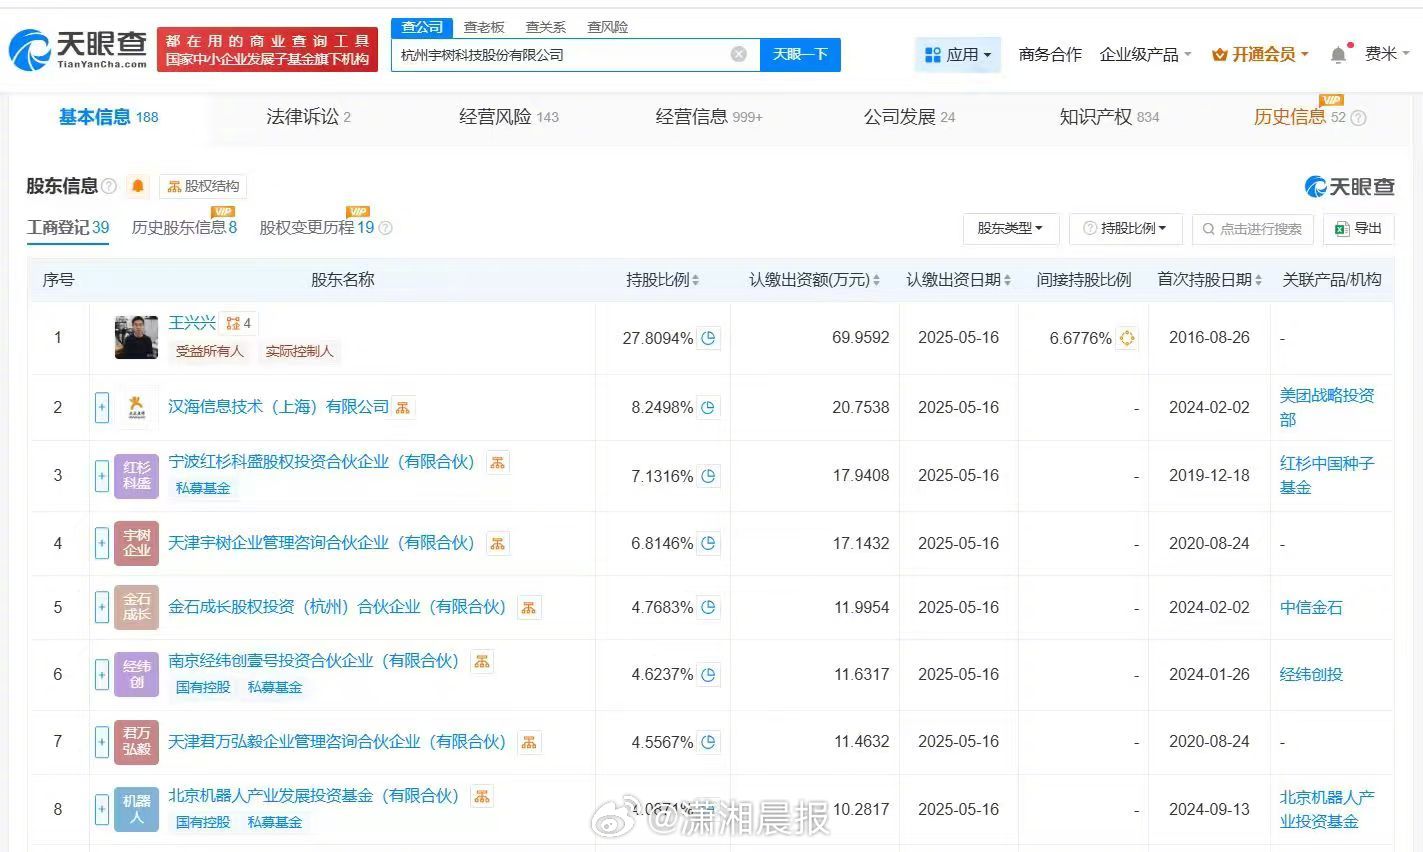Switch to the 经营风险 tab

(x=508, y=117)
